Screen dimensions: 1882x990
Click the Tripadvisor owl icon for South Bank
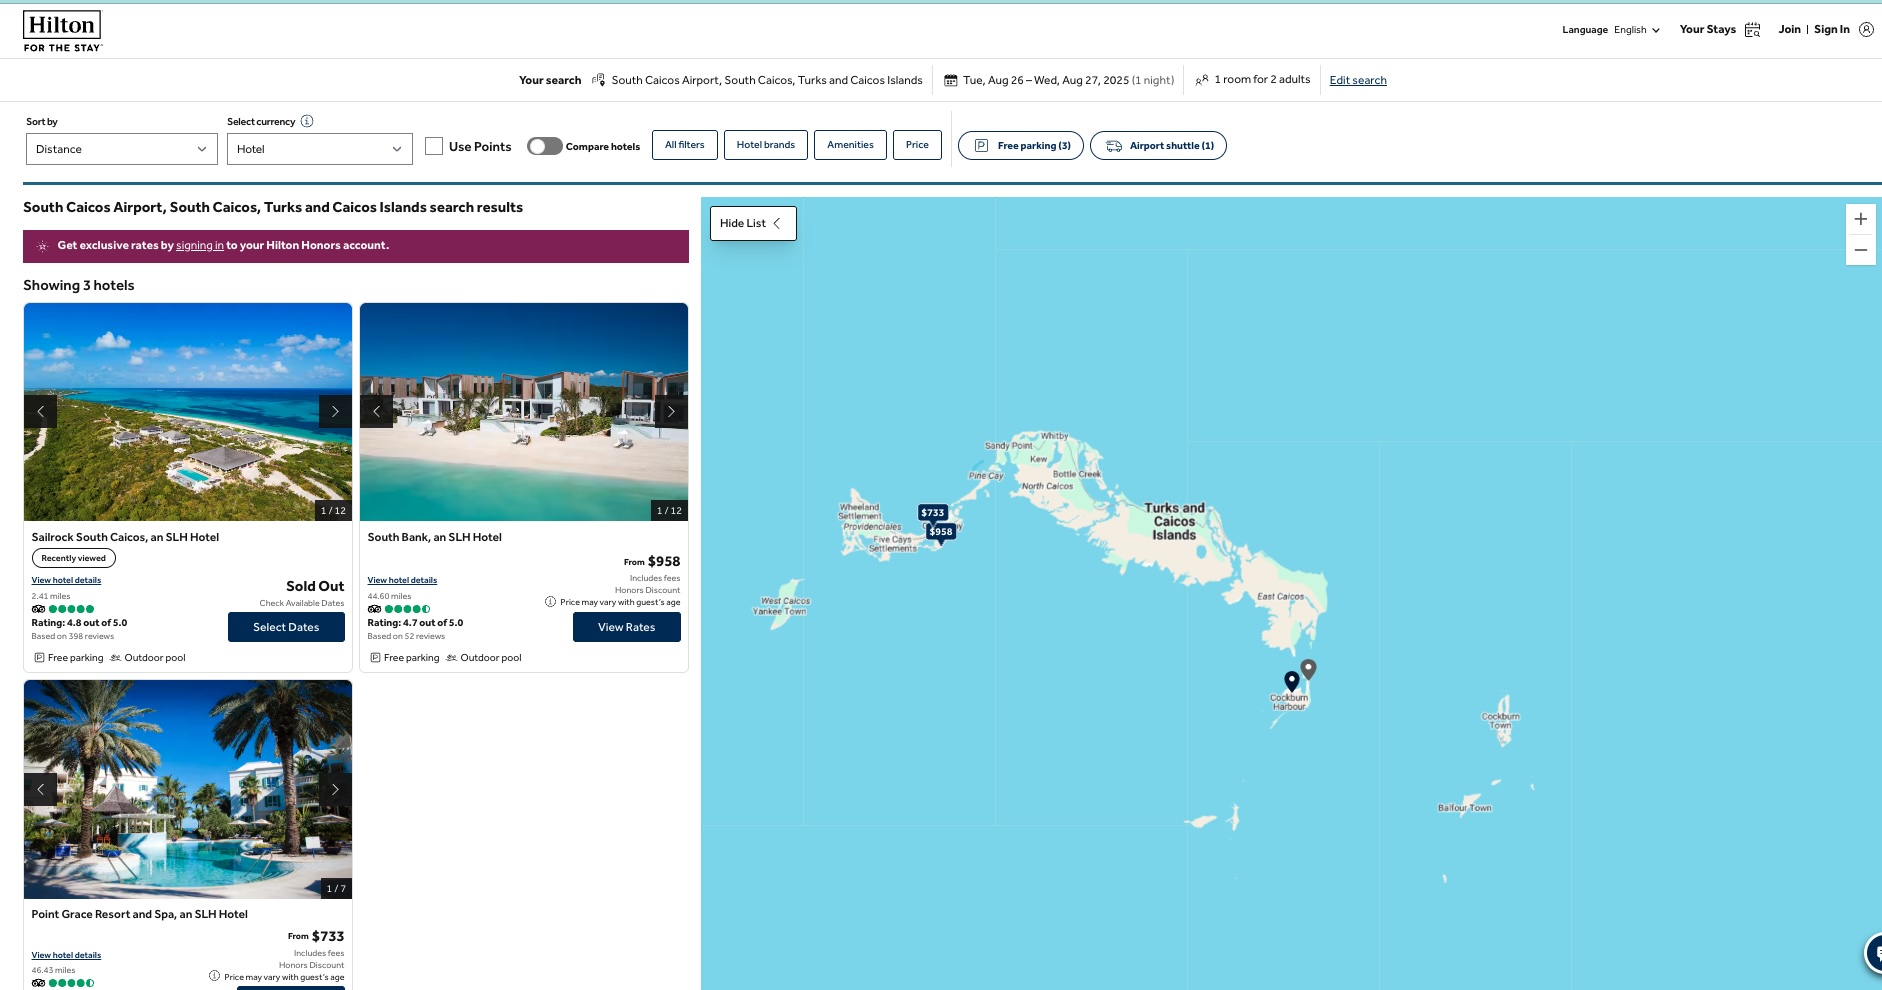tap(374, 609)
